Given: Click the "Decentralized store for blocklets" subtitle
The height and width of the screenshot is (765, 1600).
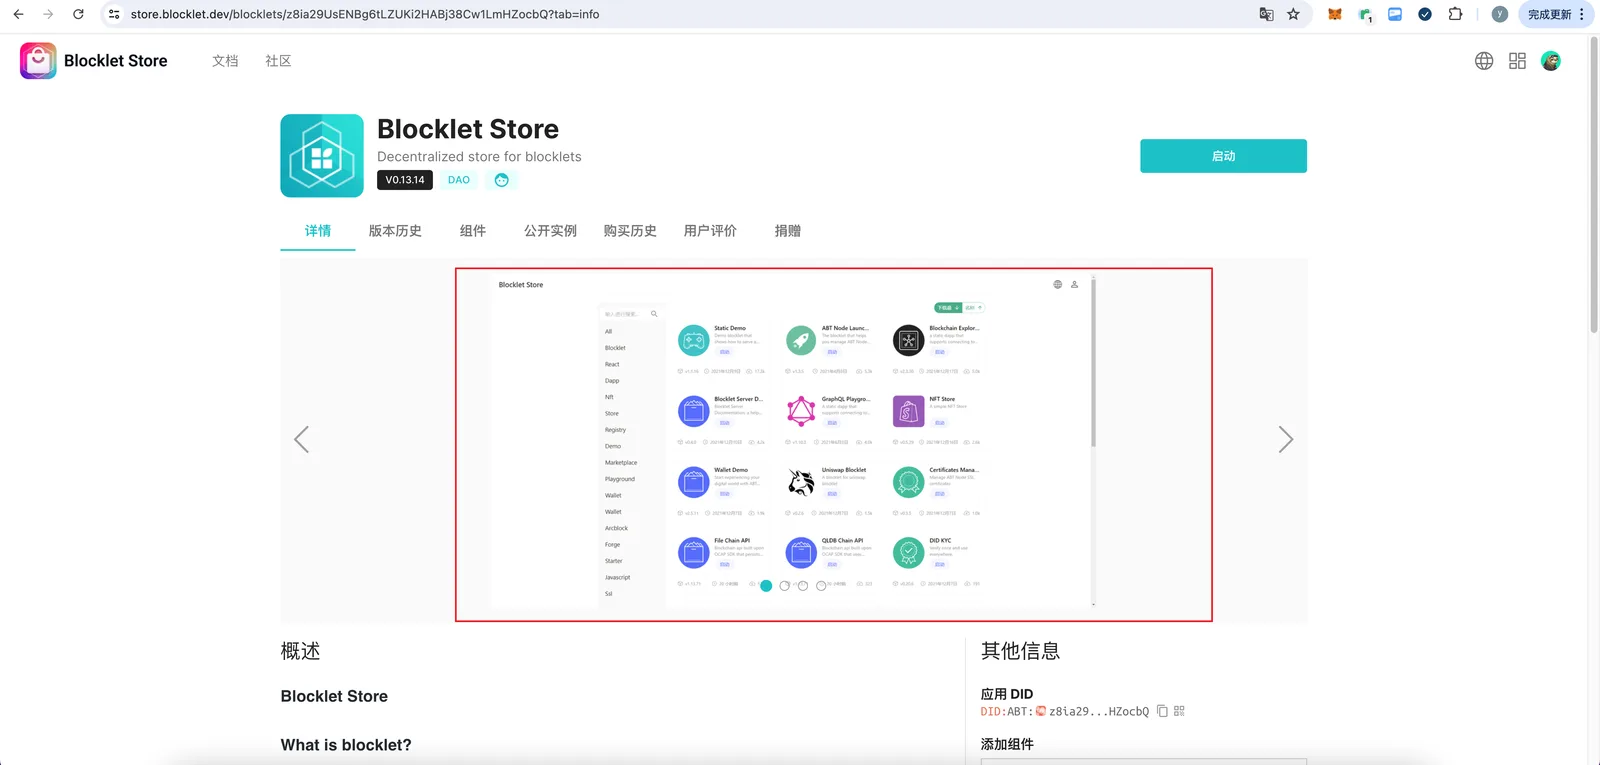Looking at the screenshot, I should (x=479, y=157).
